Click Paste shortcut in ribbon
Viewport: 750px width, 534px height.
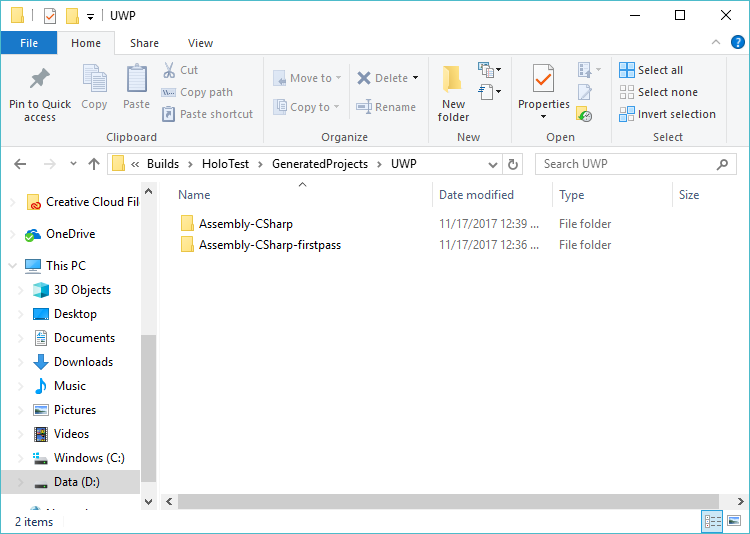[x=208, y=114]
